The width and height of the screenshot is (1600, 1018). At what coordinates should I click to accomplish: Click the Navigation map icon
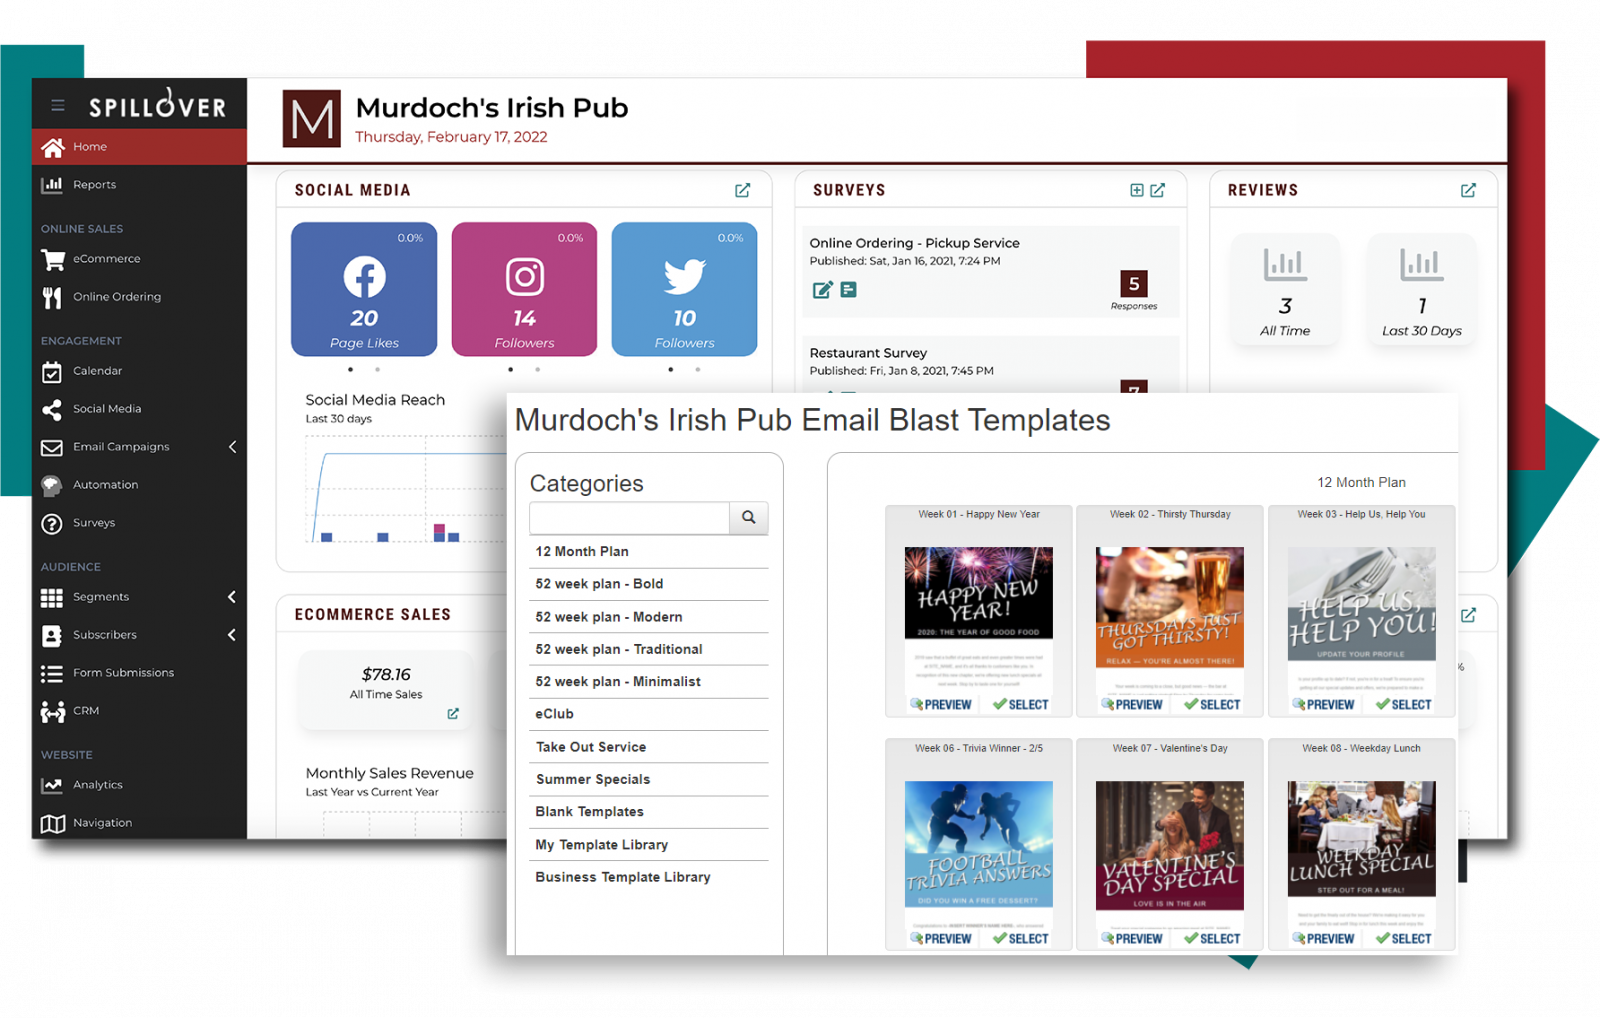[52, 823]
